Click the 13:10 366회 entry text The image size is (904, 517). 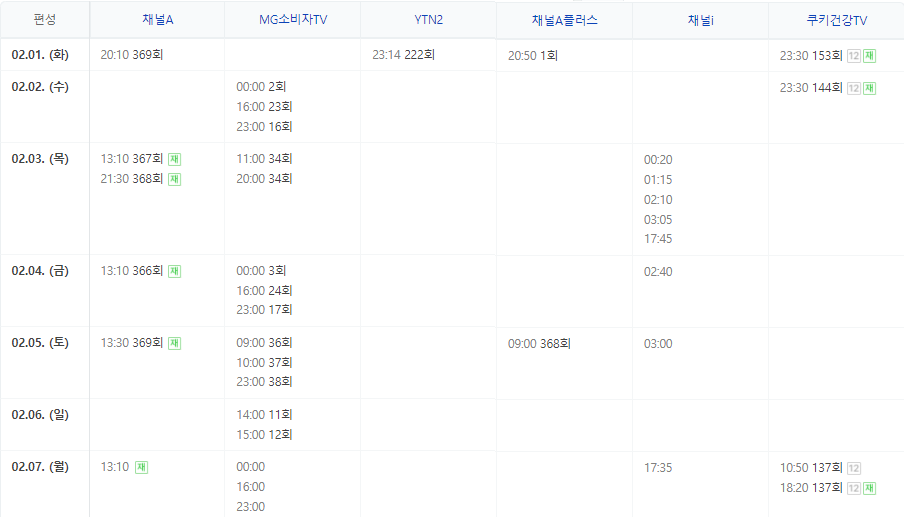coord(131,271)
